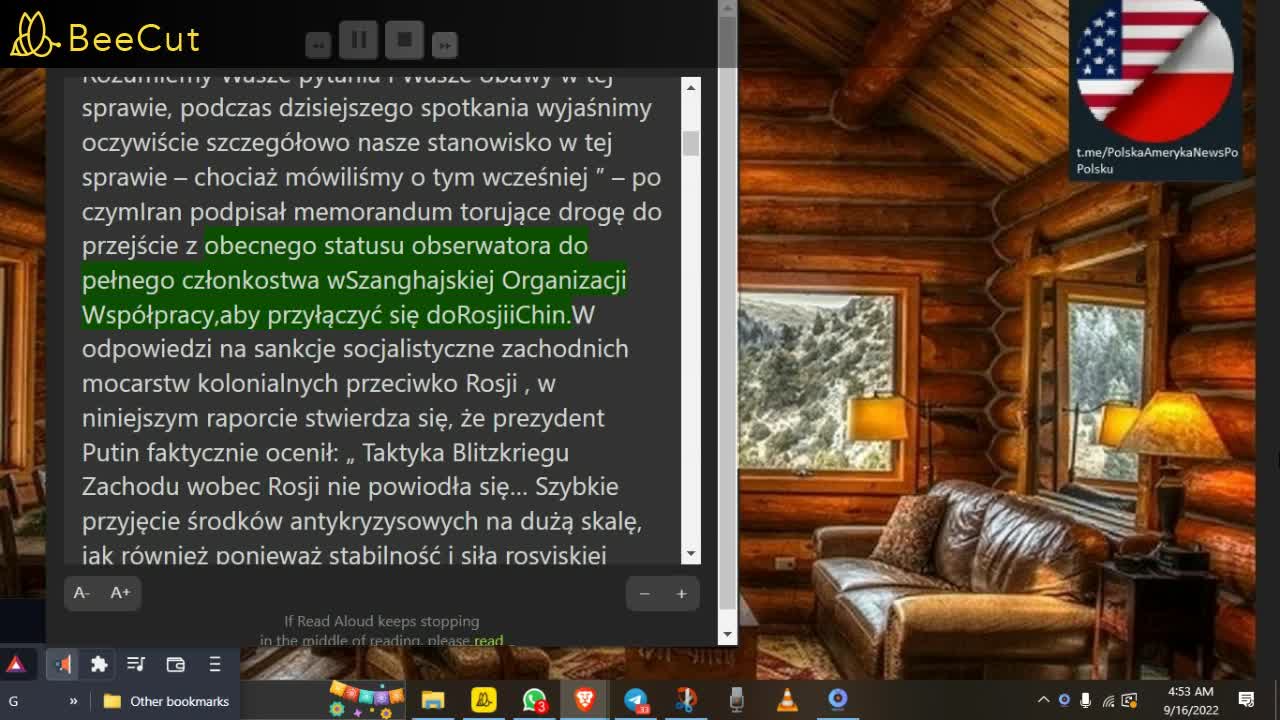
Task: Open the Windows notification center
Action: [x=1247, y=700]
